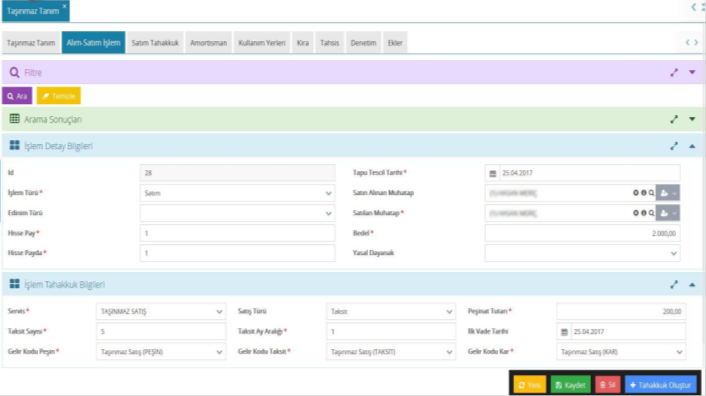Viewport: 706px width, 396px height.
Task: Switch to the Tahsis tab
Action: (x=330, y=43)
